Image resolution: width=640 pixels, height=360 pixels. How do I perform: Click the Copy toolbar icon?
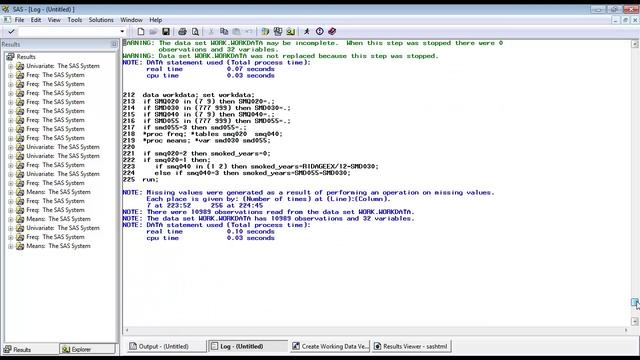tap(224, 31)
